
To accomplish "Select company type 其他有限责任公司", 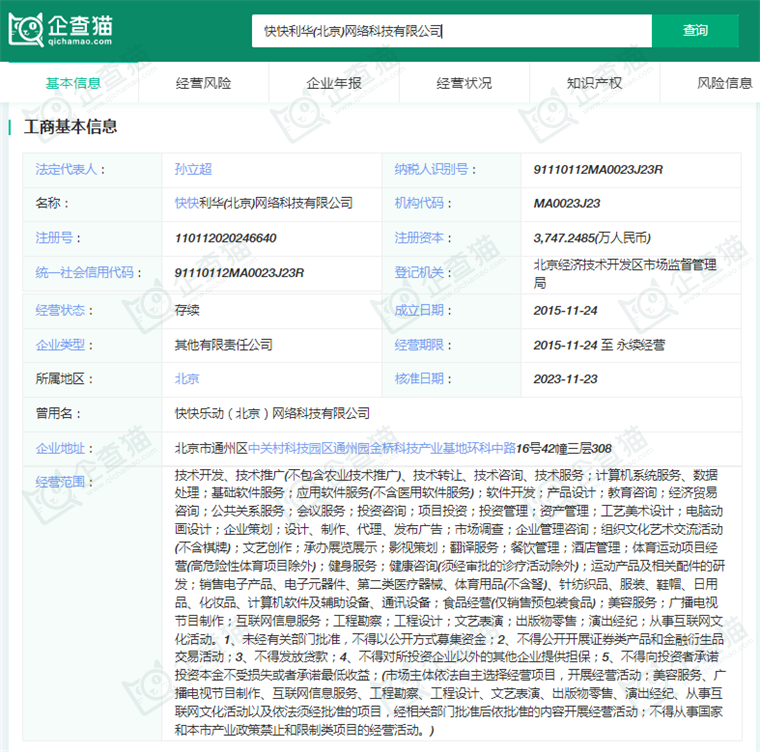I will [223, 345].
